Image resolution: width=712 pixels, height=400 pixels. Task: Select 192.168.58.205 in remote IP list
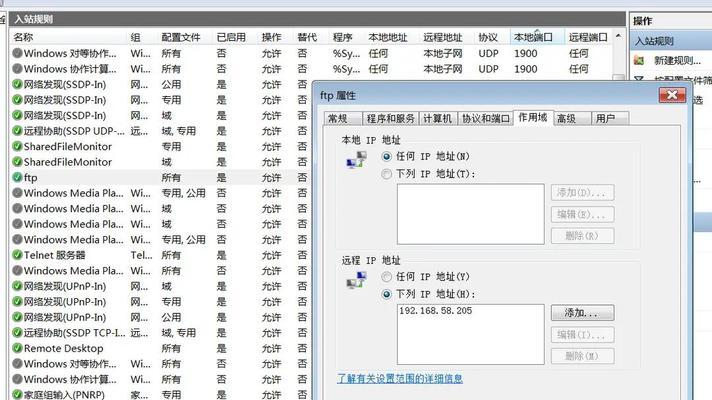click(x=435, y=311)
